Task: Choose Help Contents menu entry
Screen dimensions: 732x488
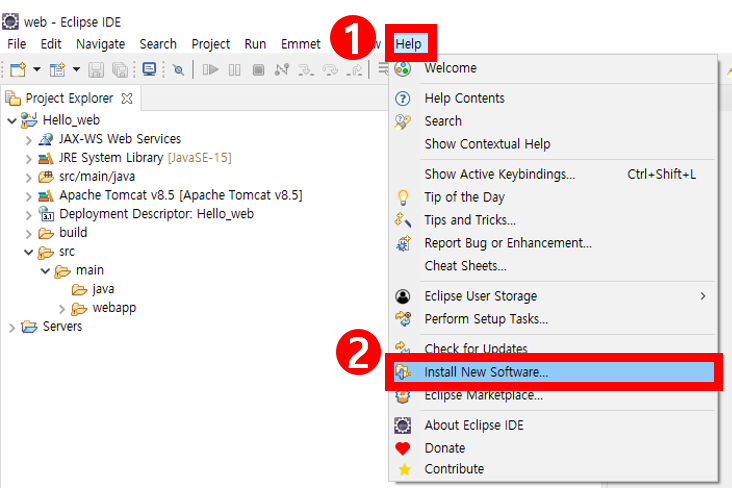Action: pos(553,98)
